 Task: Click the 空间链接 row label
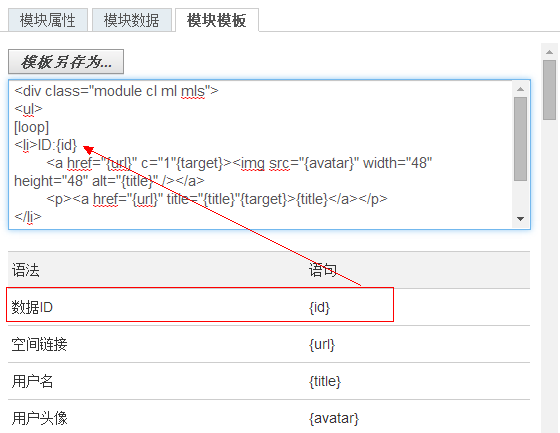coord(39,344)
